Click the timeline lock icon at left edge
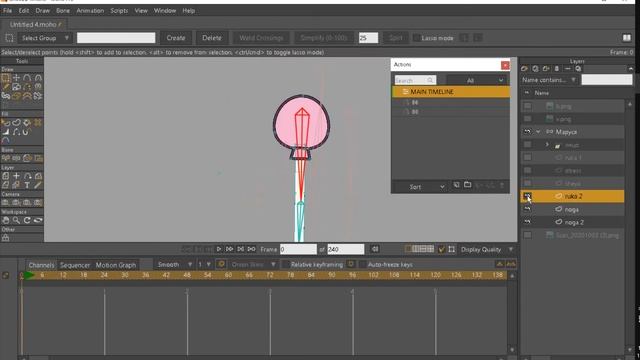This screenshot has width=640, height=360. [6, 276]
